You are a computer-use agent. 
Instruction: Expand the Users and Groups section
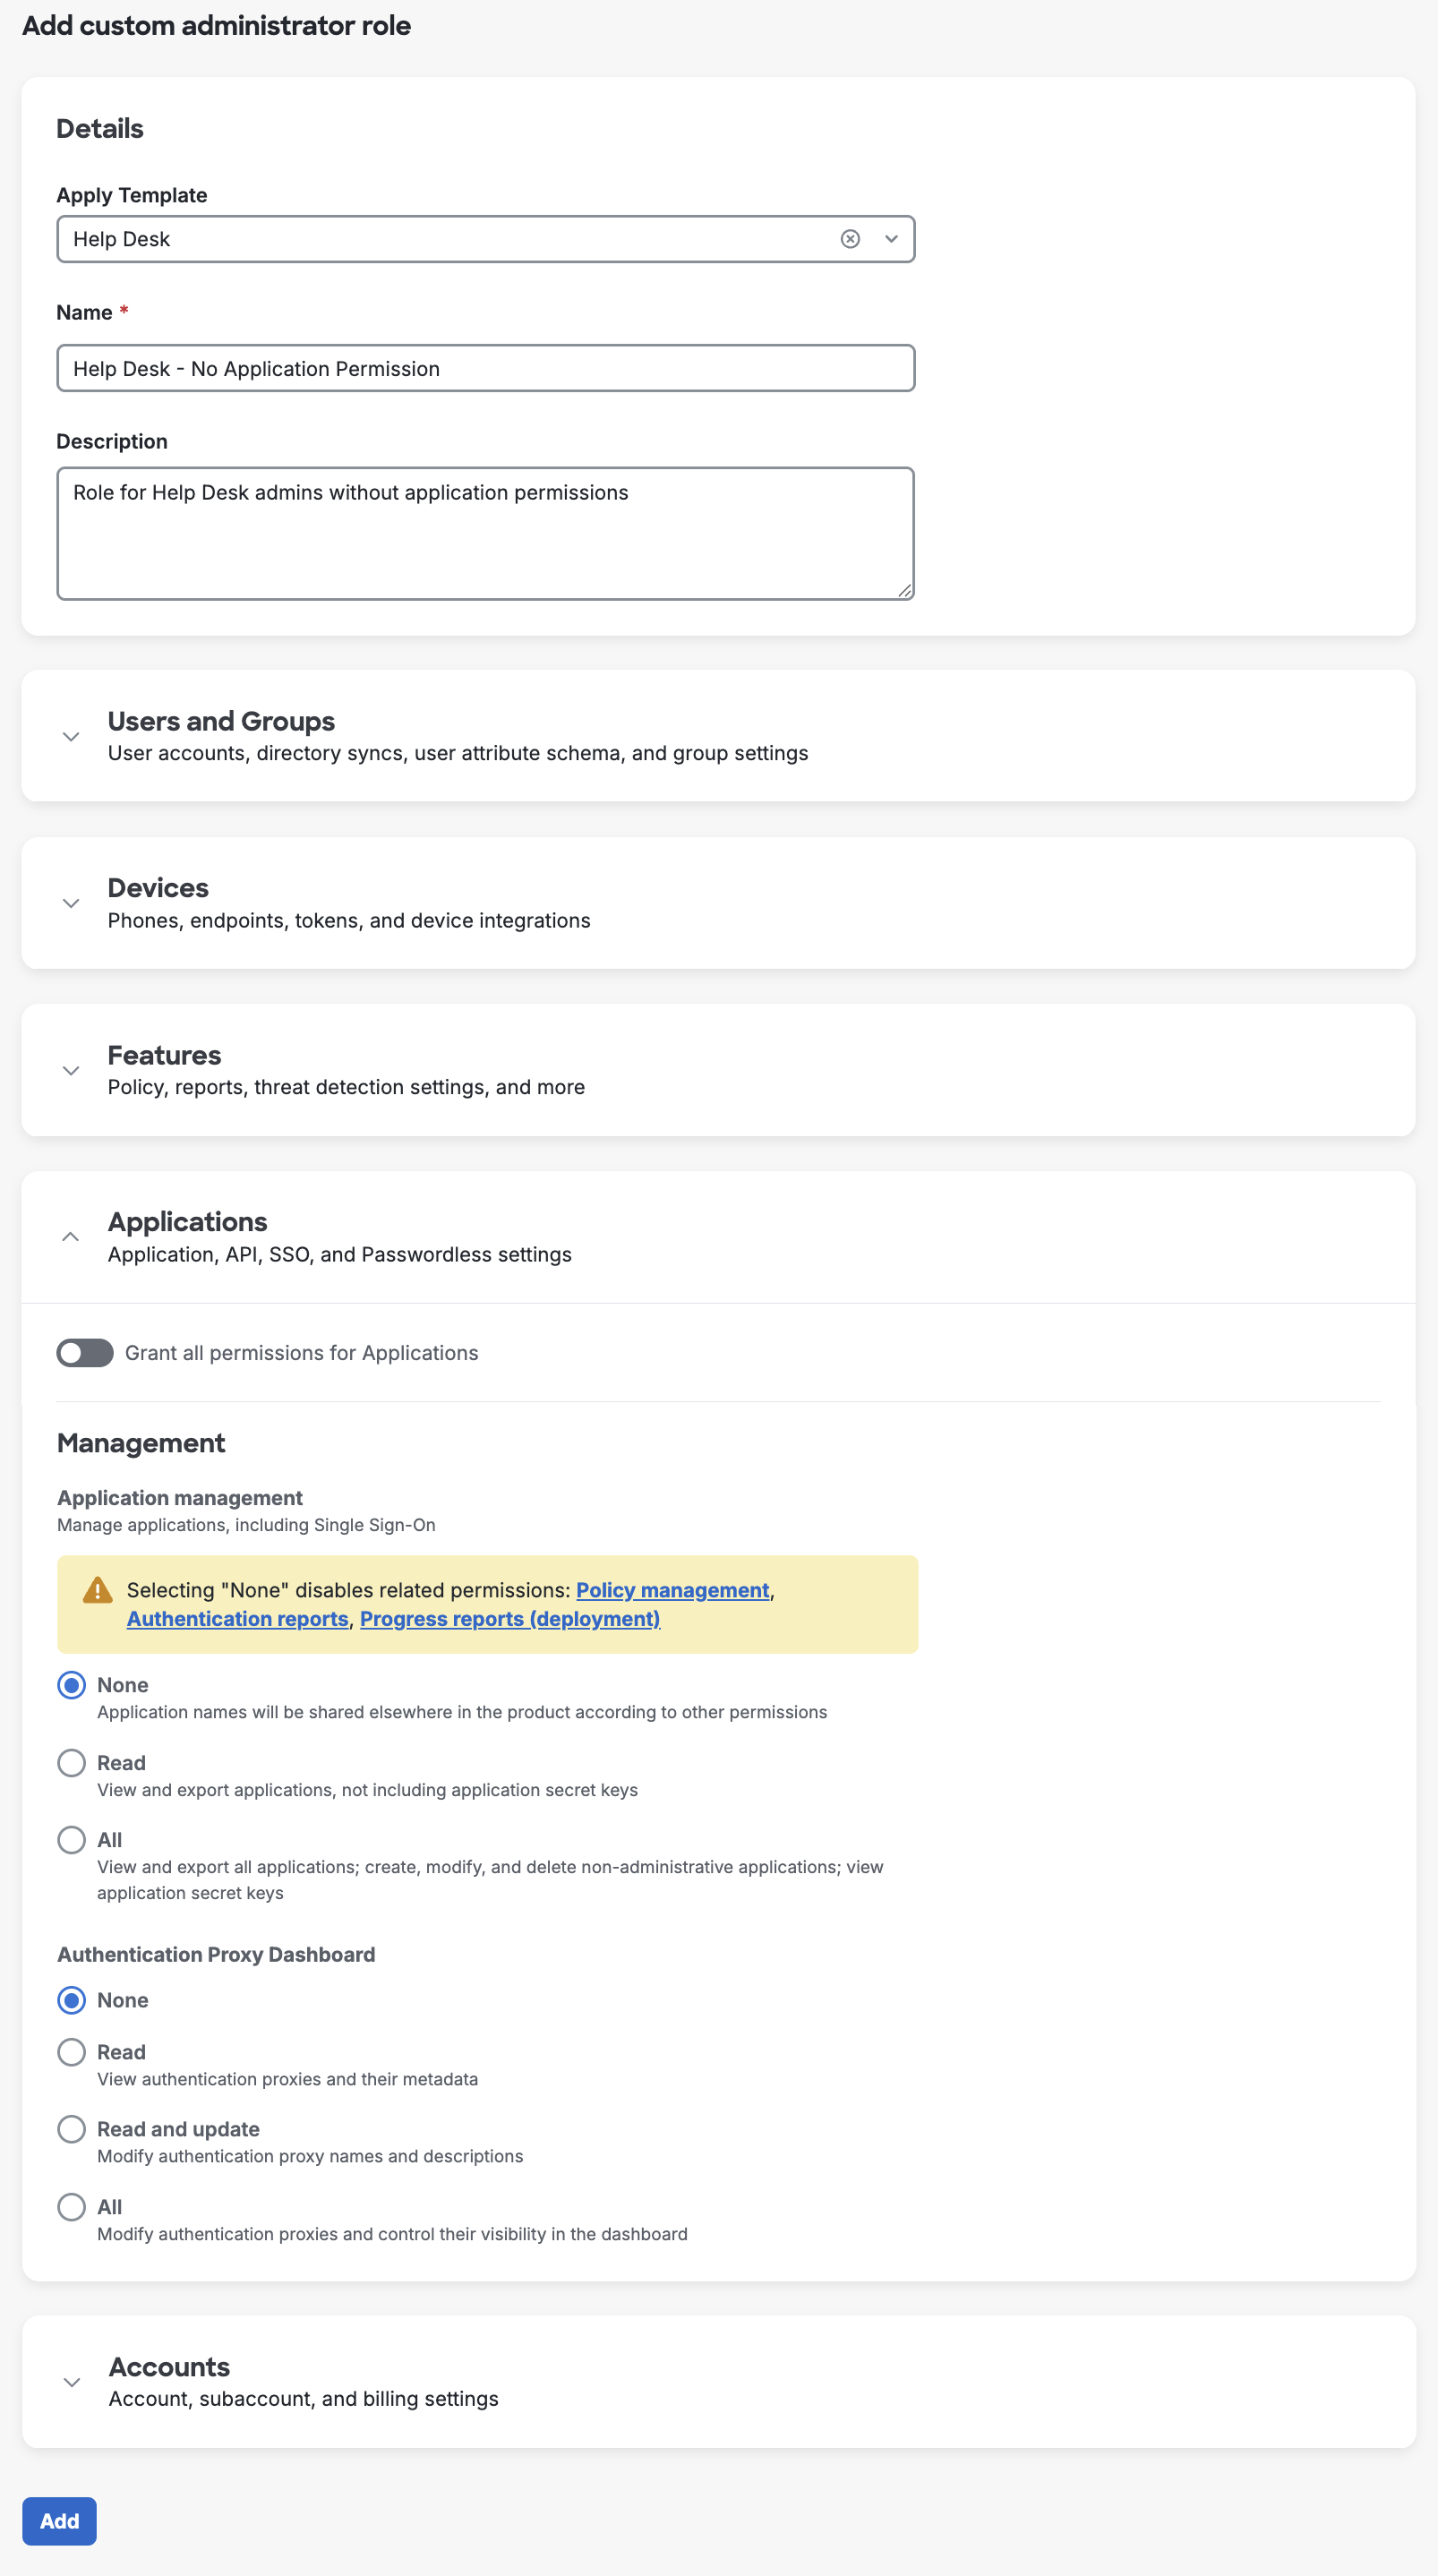pos(71,736)
